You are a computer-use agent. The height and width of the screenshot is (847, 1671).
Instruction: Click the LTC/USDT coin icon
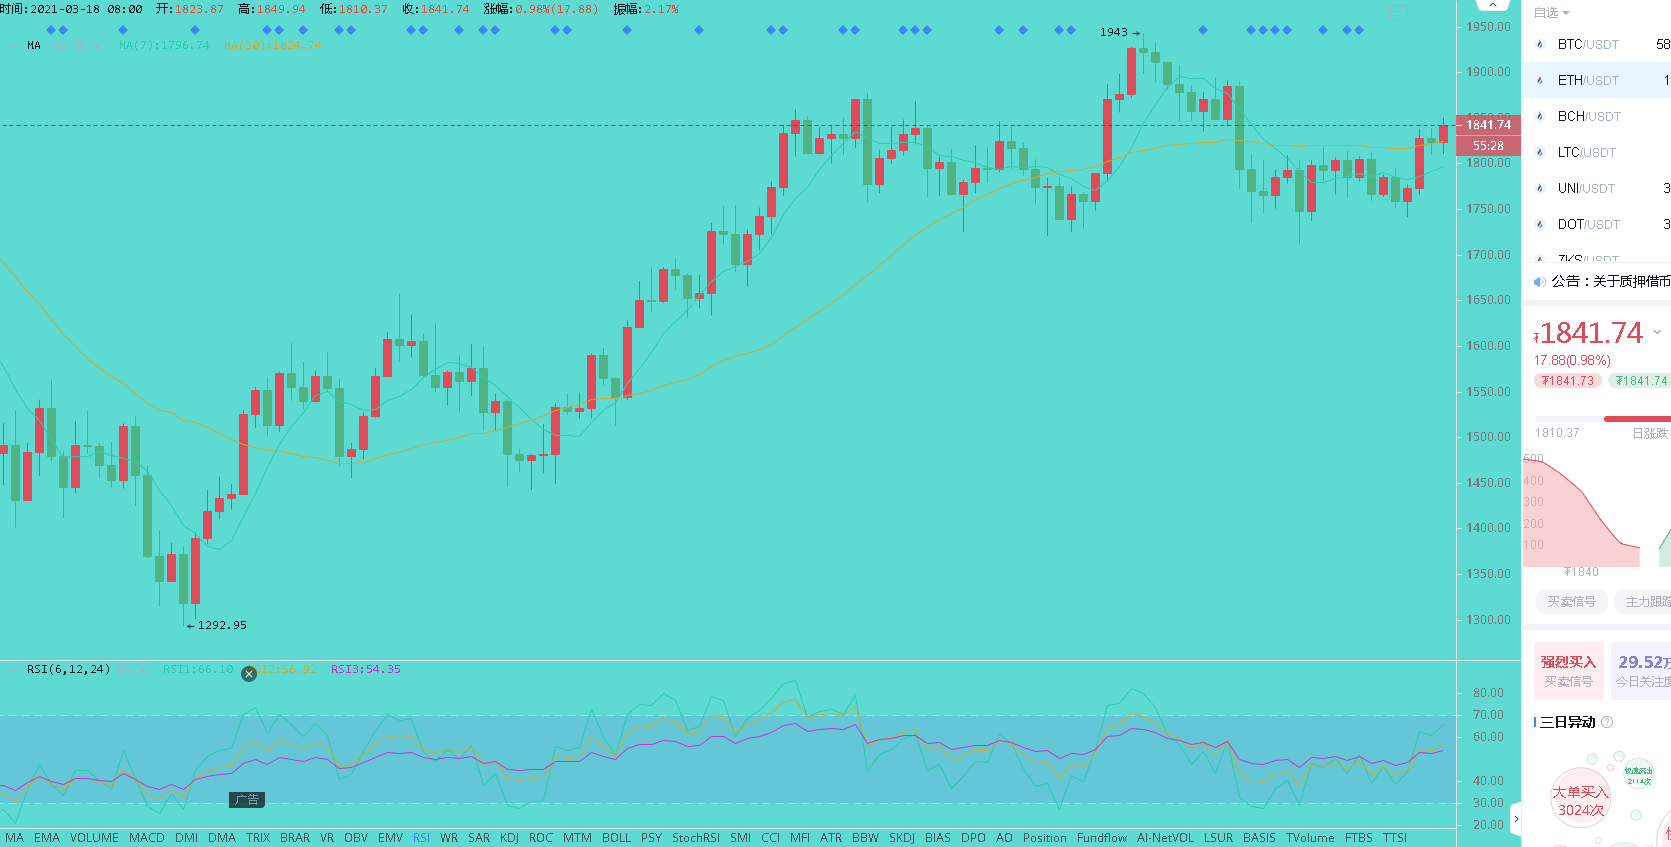click(x=1540, y=152)
